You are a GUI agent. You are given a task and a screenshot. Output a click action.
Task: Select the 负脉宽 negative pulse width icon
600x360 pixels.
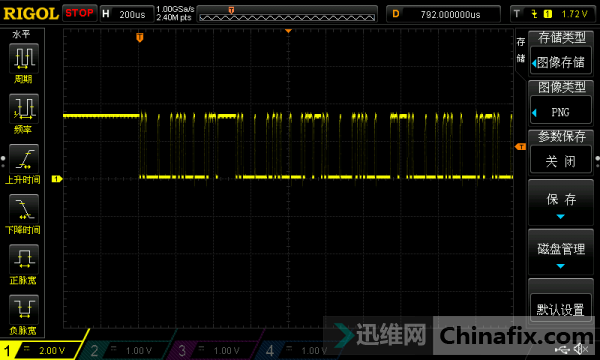[24, 310]
